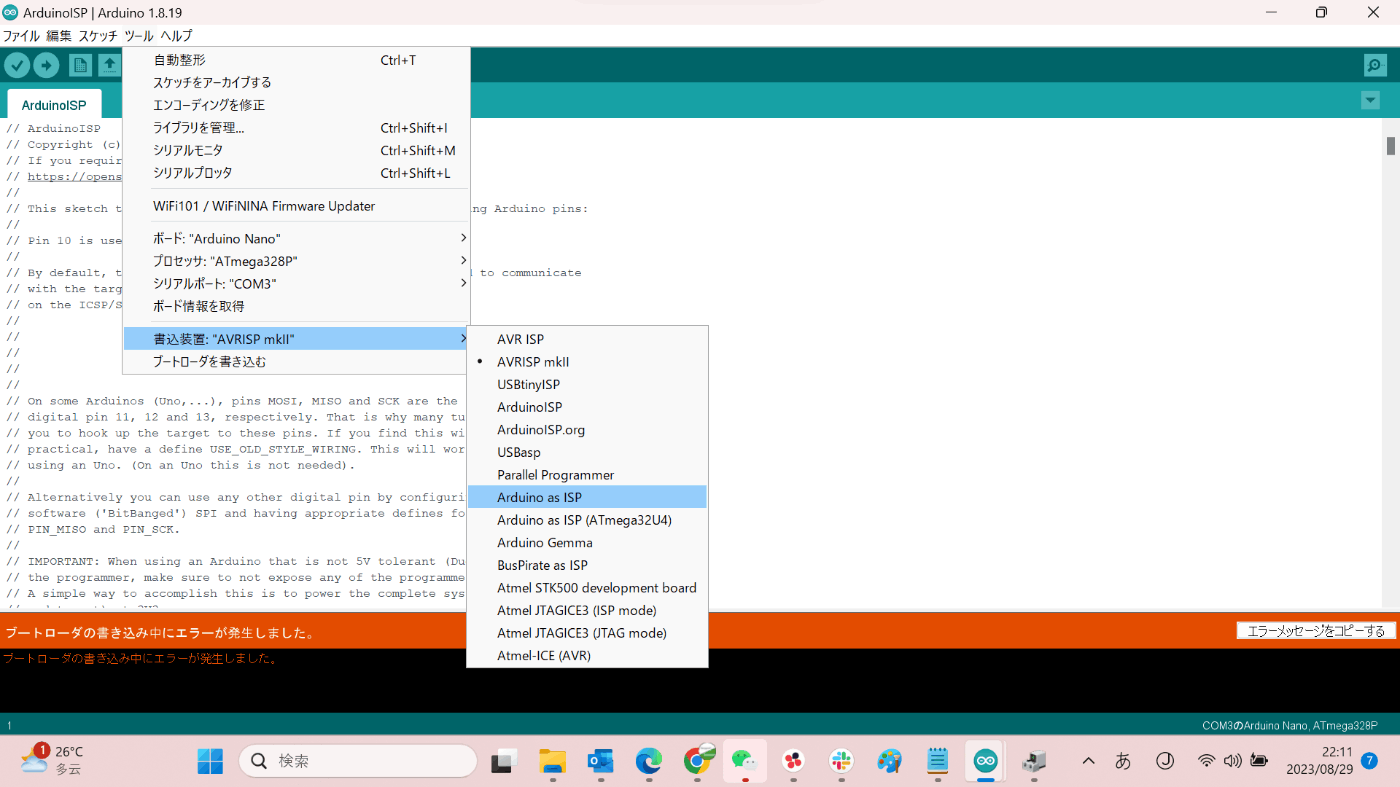Click the ツール menu bar item
Viewport: 1400px width, 787px height.
click(x=139, y=35)
